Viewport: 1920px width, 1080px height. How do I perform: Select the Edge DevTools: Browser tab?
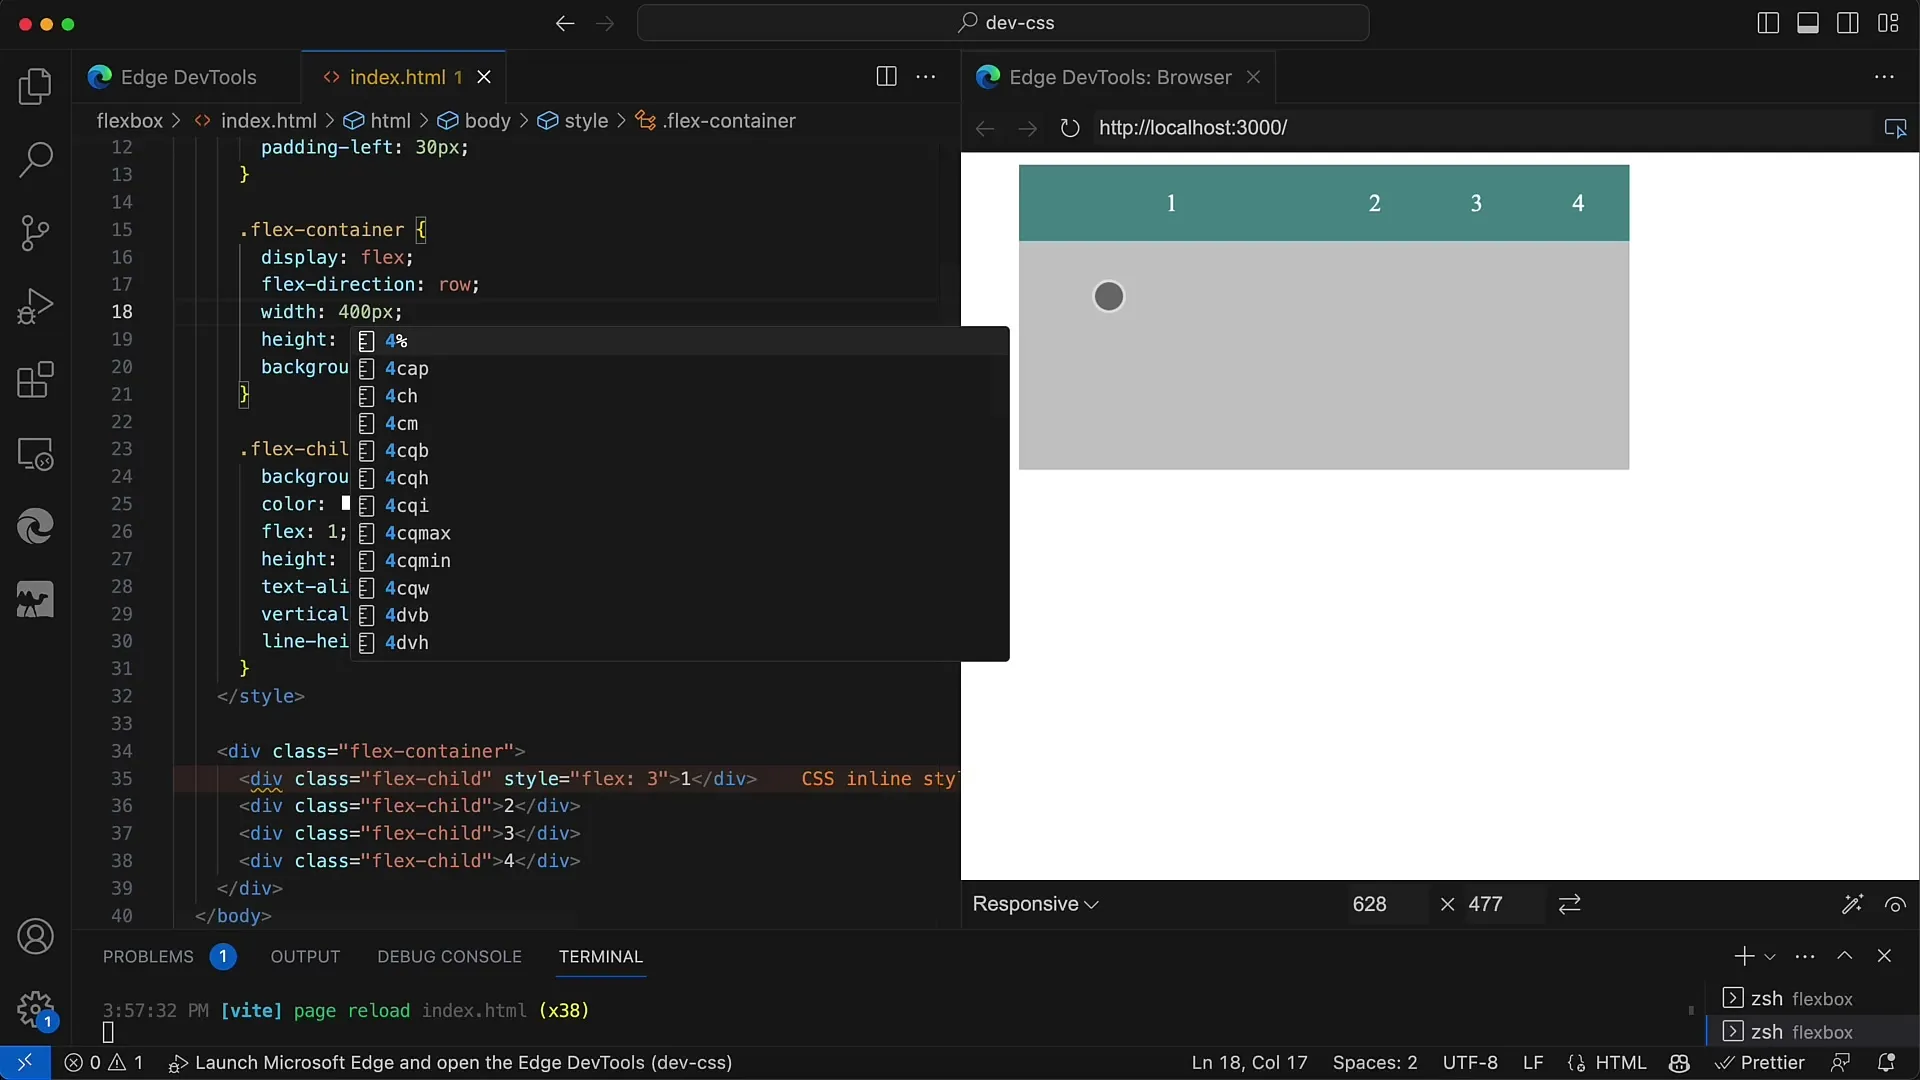pyautogui.click(x=1119, y=77)
